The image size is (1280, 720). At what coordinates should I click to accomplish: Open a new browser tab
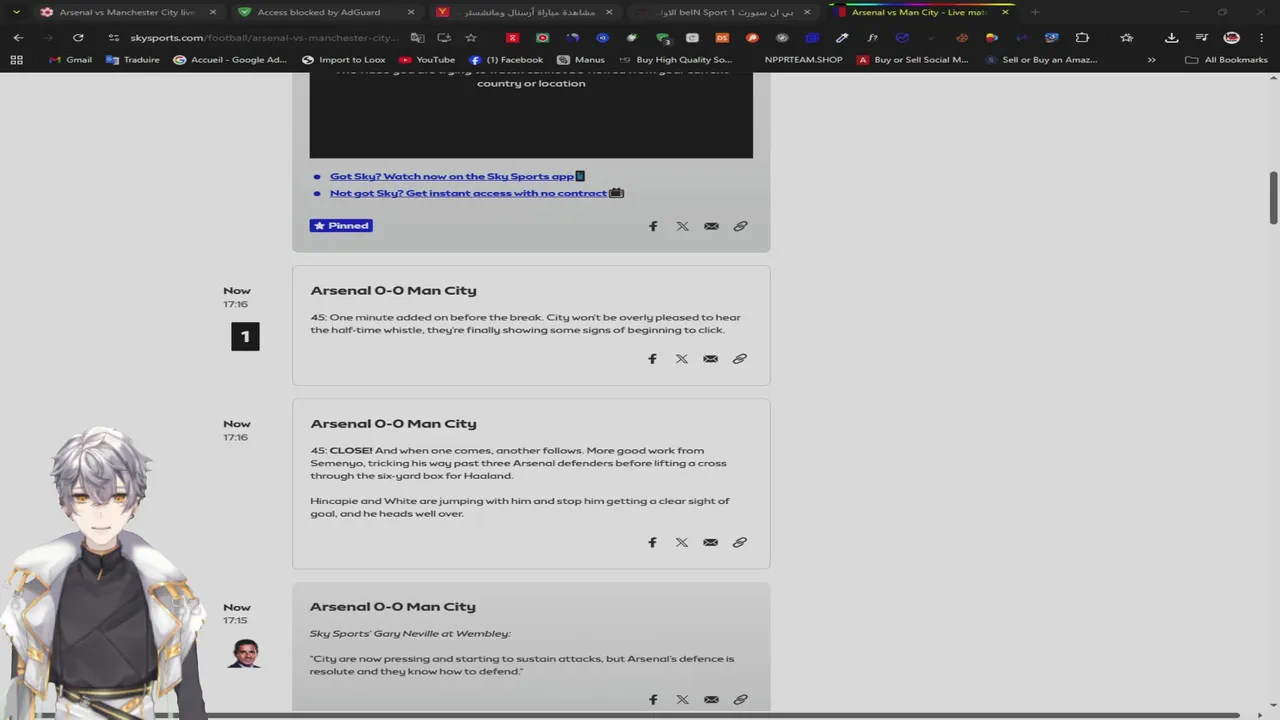[1034, 12]
